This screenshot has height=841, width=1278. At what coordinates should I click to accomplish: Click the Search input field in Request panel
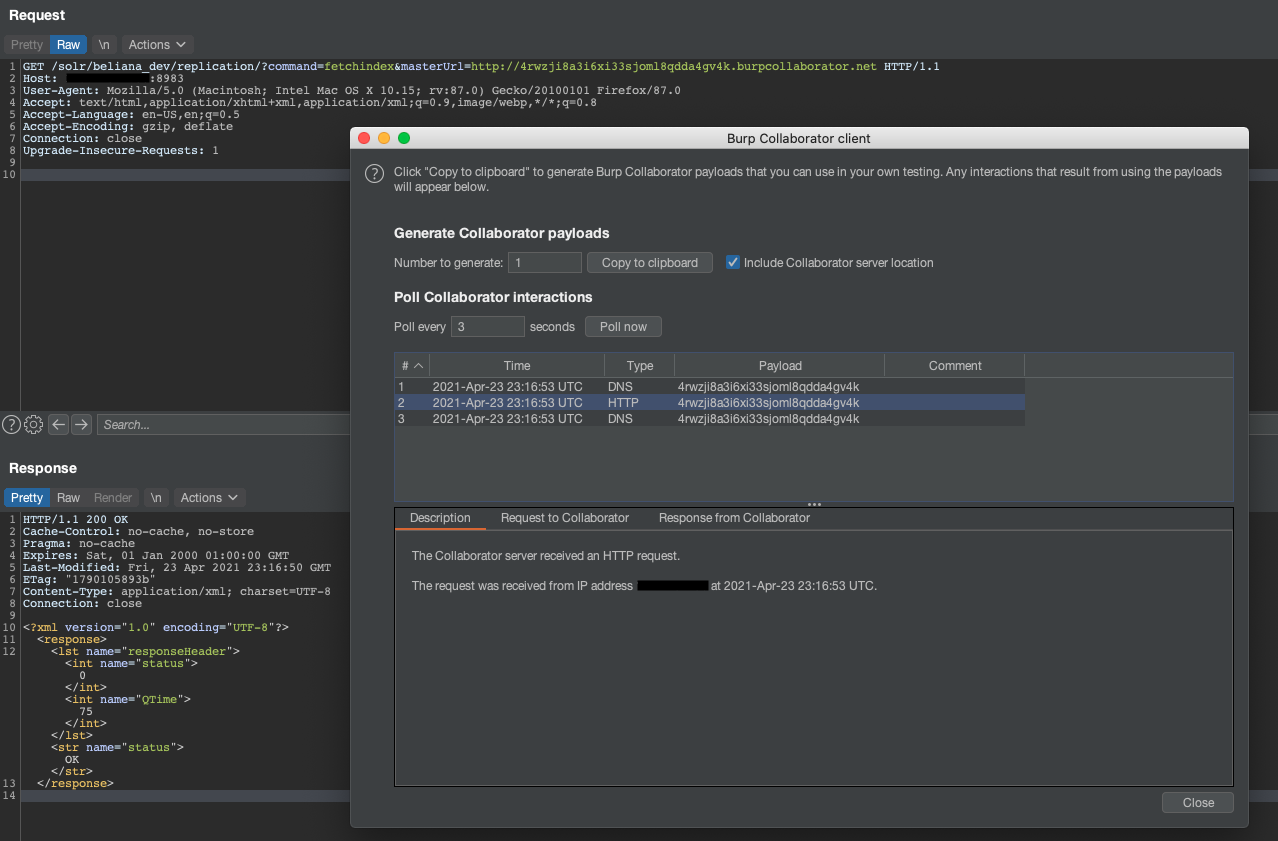pos(223,424)
